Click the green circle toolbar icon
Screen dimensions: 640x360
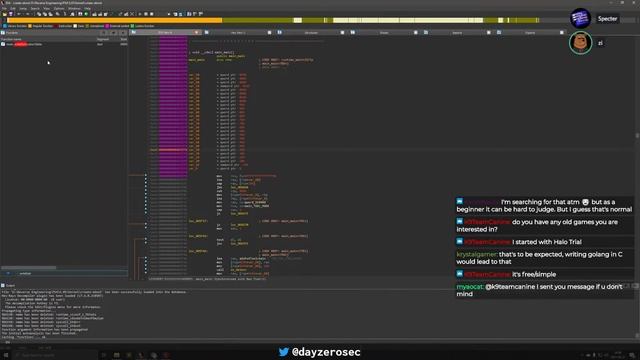(x=86, y=14)
